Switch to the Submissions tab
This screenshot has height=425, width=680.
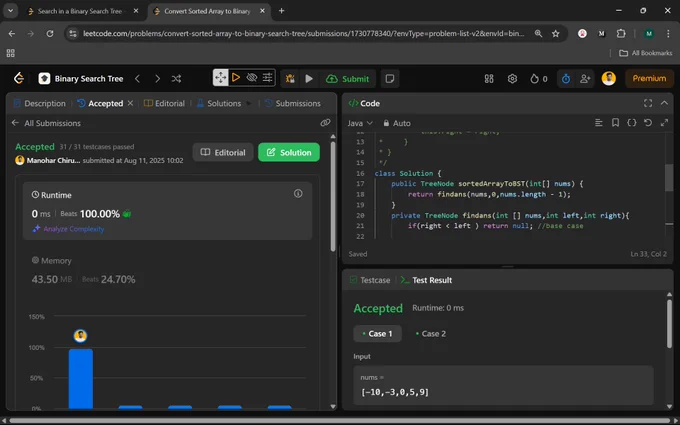[x=293, y=103]
